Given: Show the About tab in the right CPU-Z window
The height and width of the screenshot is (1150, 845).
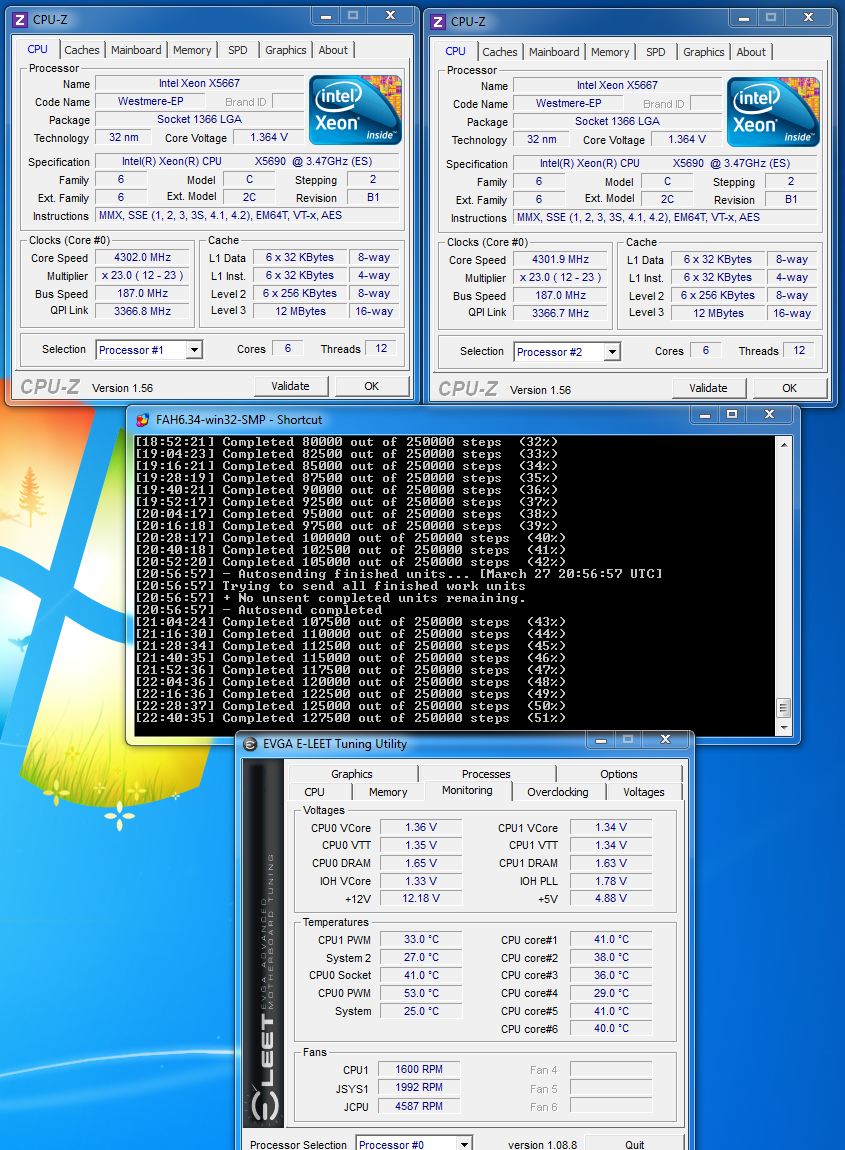Looking at the screenshot, I should point(751,52).
